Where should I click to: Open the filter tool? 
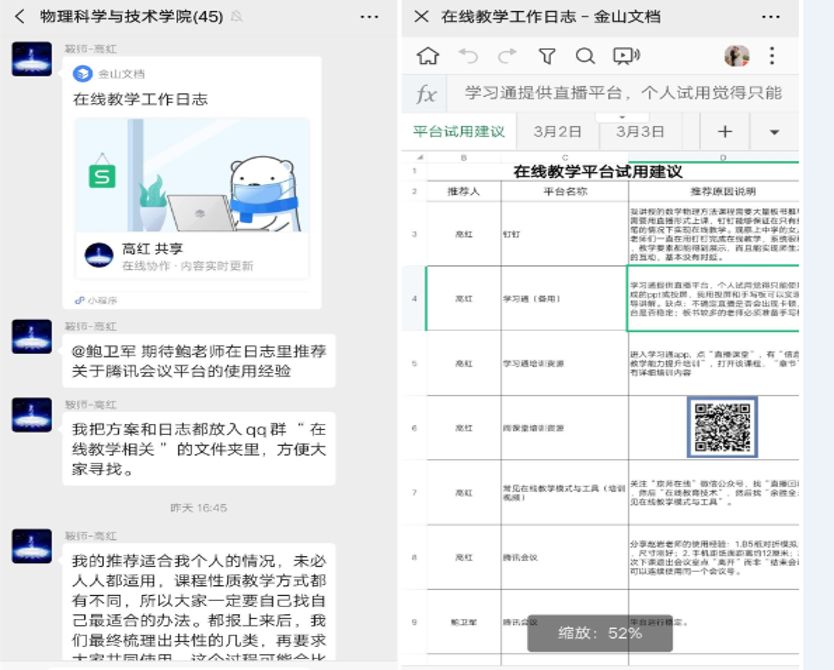pos(546,56)
